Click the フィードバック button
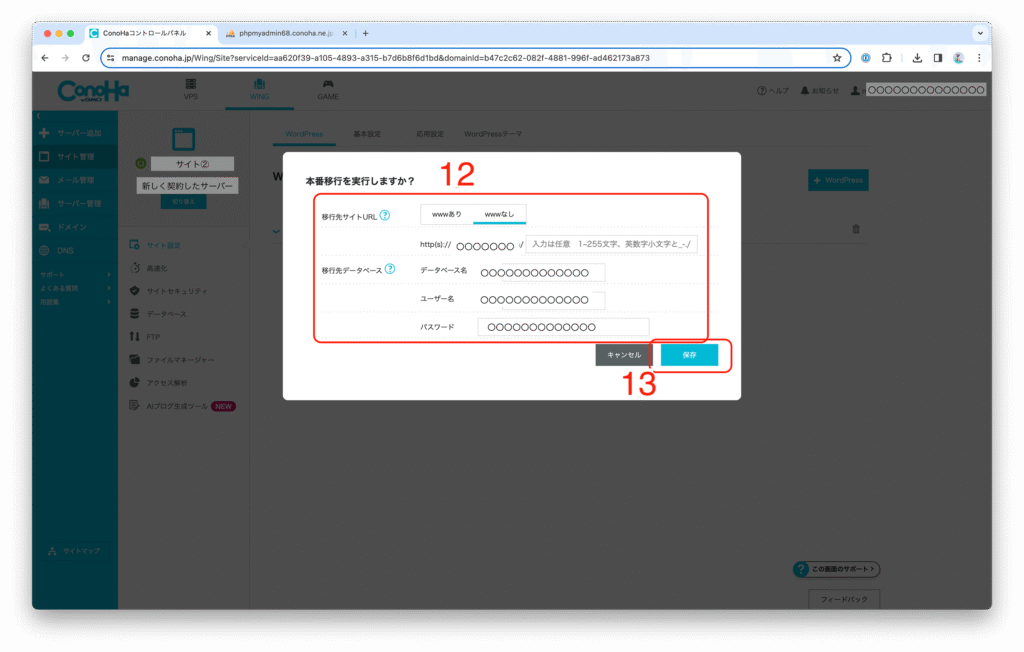 click(844, 599)
